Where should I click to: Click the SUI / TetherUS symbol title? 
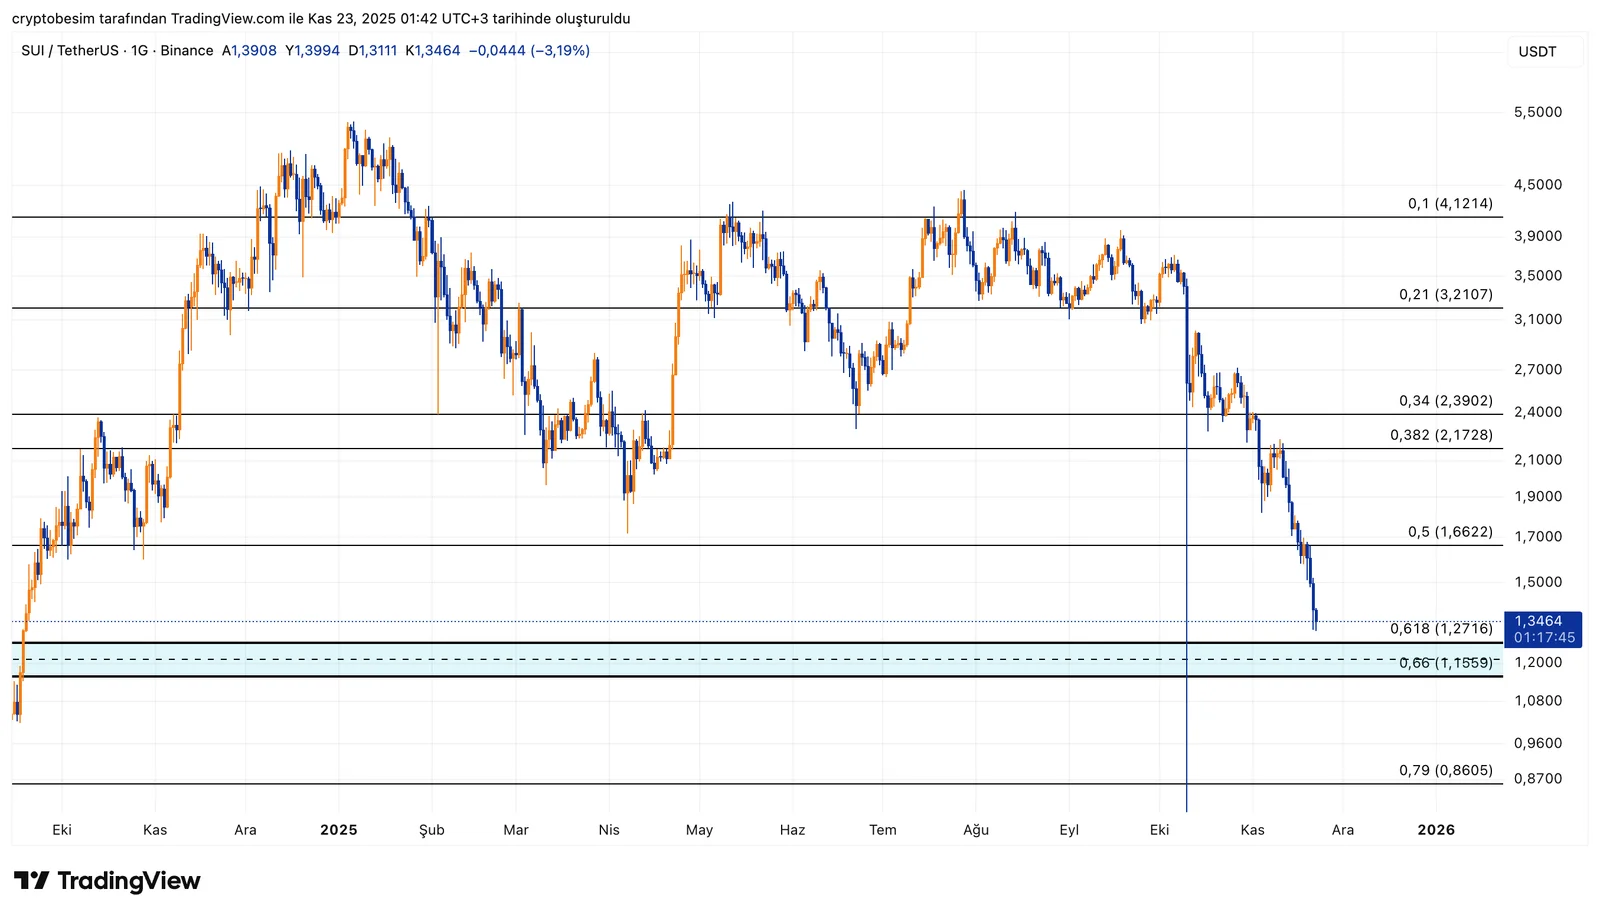[69, 51]
